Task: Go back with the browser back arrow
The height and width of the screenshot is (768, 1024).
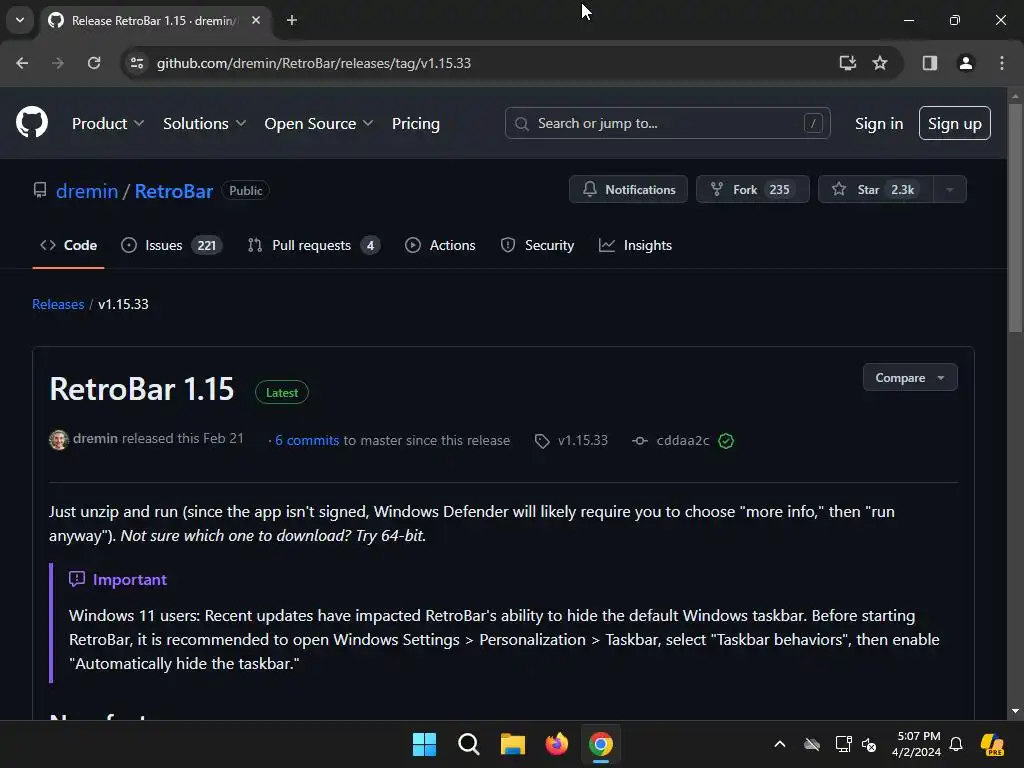Action: [22, 63]
